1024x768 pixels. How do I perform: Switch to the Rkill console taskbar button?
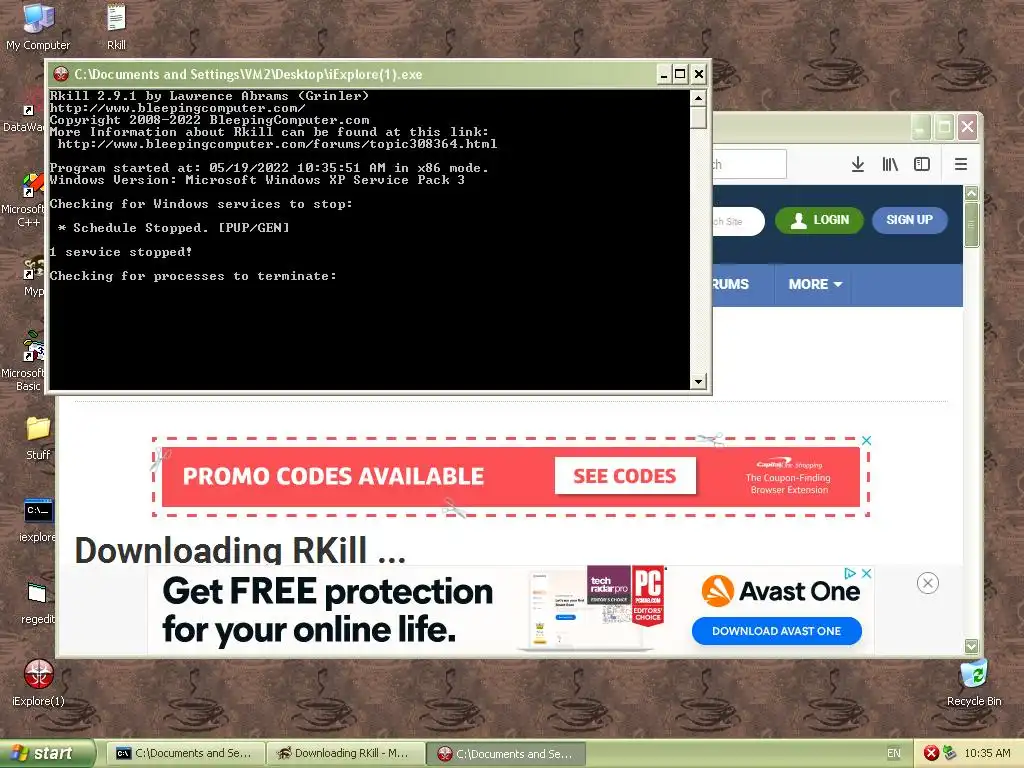point(506,753)
